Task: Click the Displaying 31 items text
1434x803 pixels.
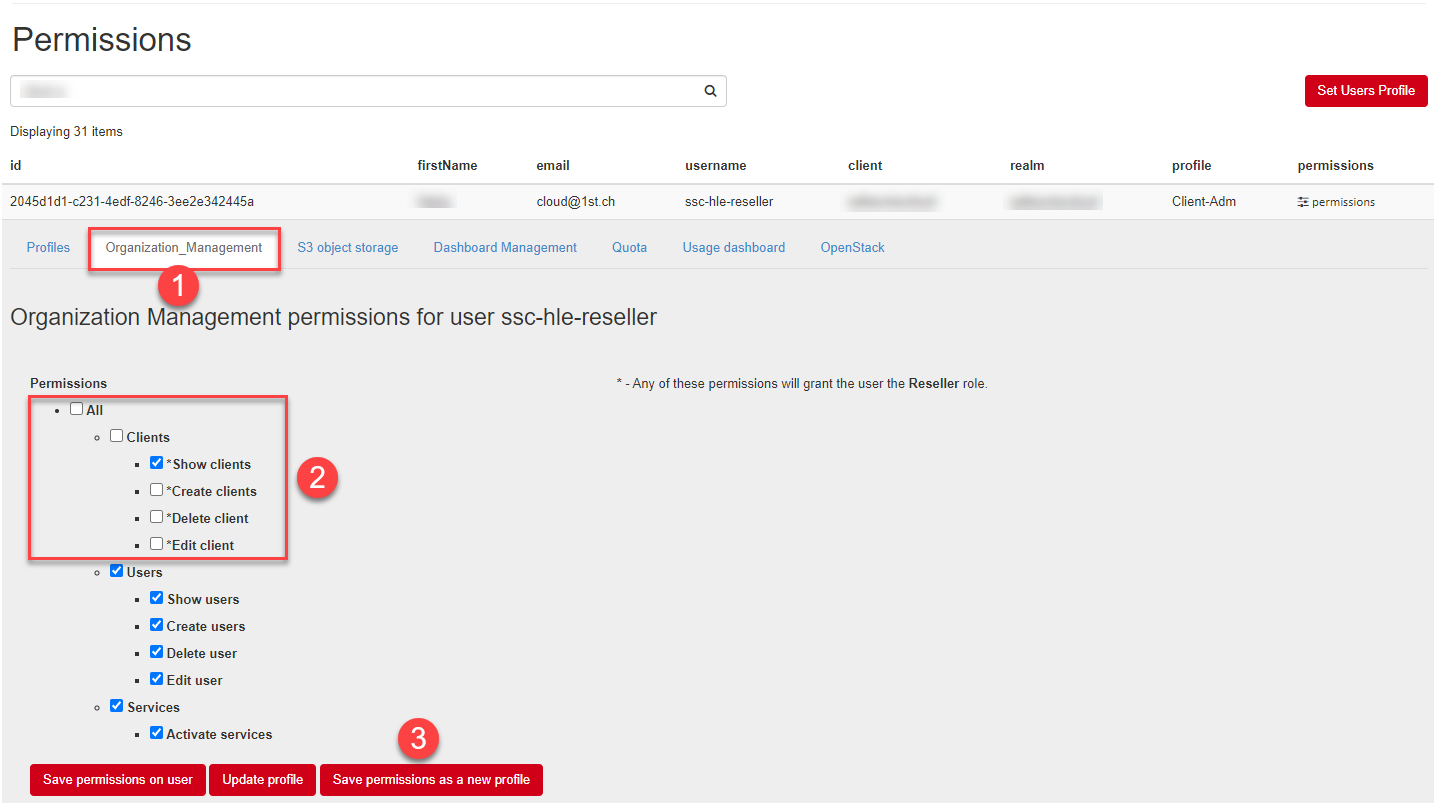Action: (x=66, y=132)
